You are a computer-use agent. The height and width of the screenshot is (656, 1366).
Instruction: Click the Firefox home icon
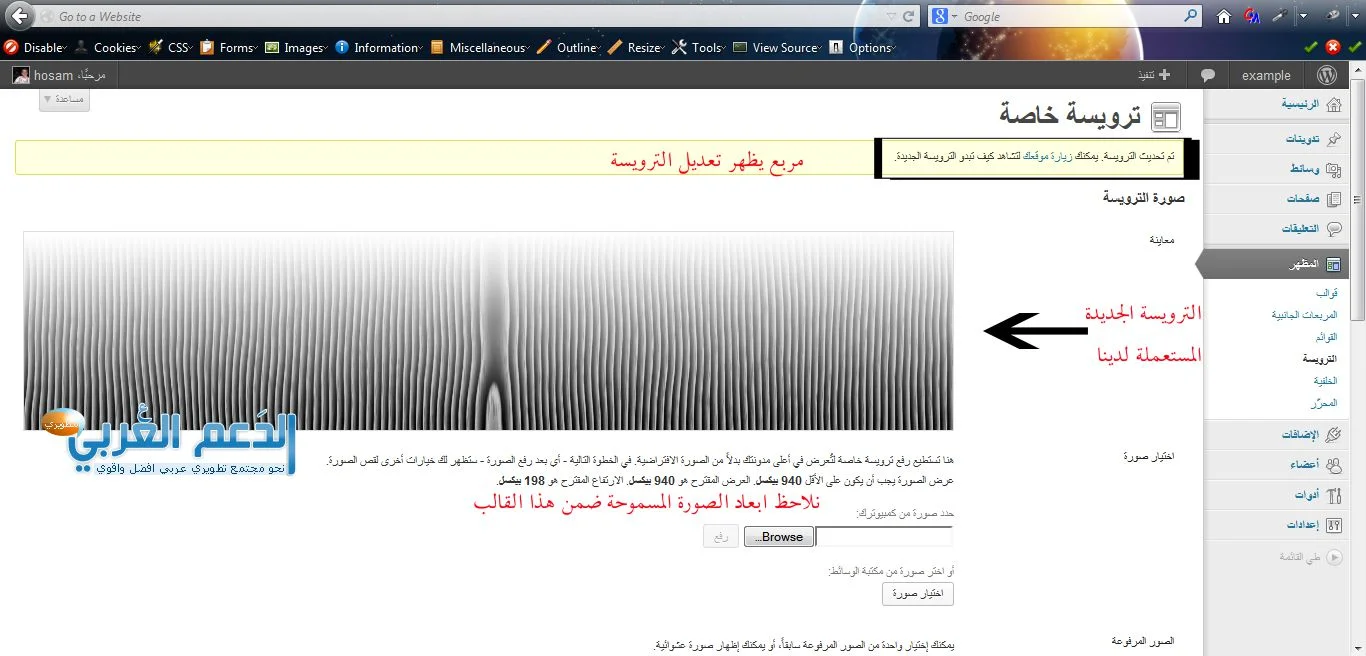[1224, 16]
